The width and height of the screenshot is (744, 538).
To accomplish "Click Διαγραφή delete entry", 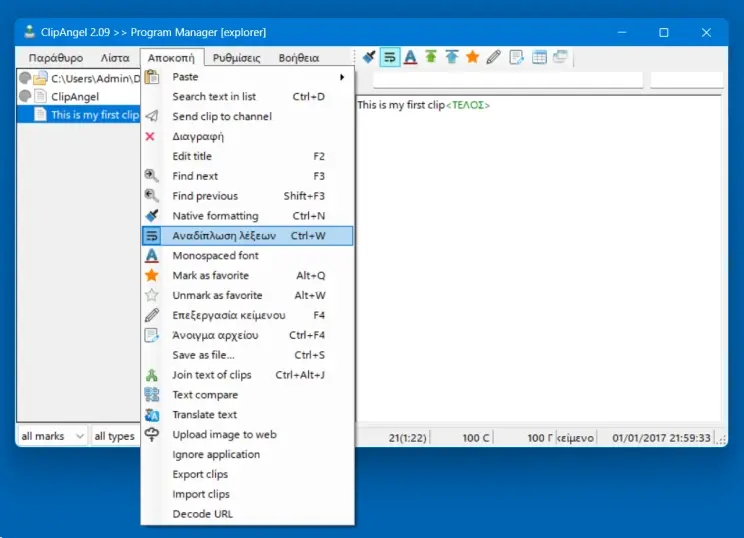I will pyautogui.click(x=248, y=136).
